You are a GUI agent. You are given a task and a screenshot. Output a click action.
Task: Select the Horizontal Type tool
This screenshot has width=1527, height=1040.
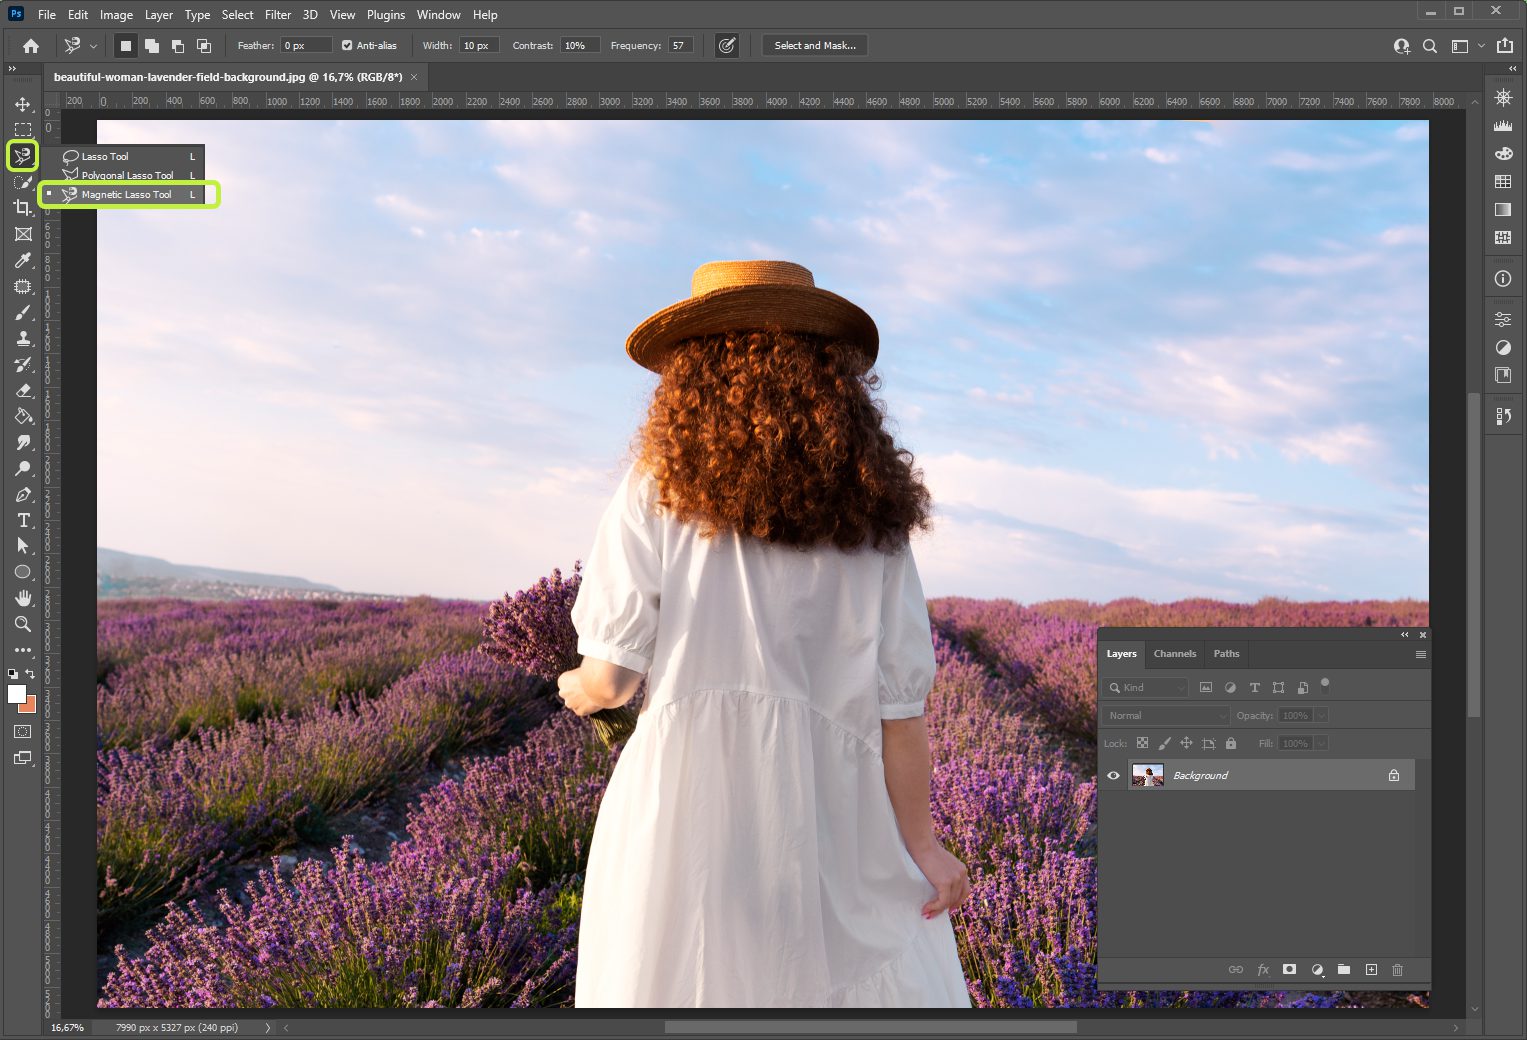(x=23, y=520)
